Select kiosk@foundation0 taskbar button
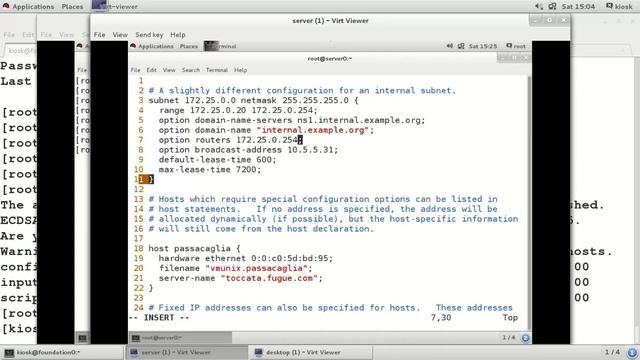This screenshot has width=640, height=360. tap(62, 352)
